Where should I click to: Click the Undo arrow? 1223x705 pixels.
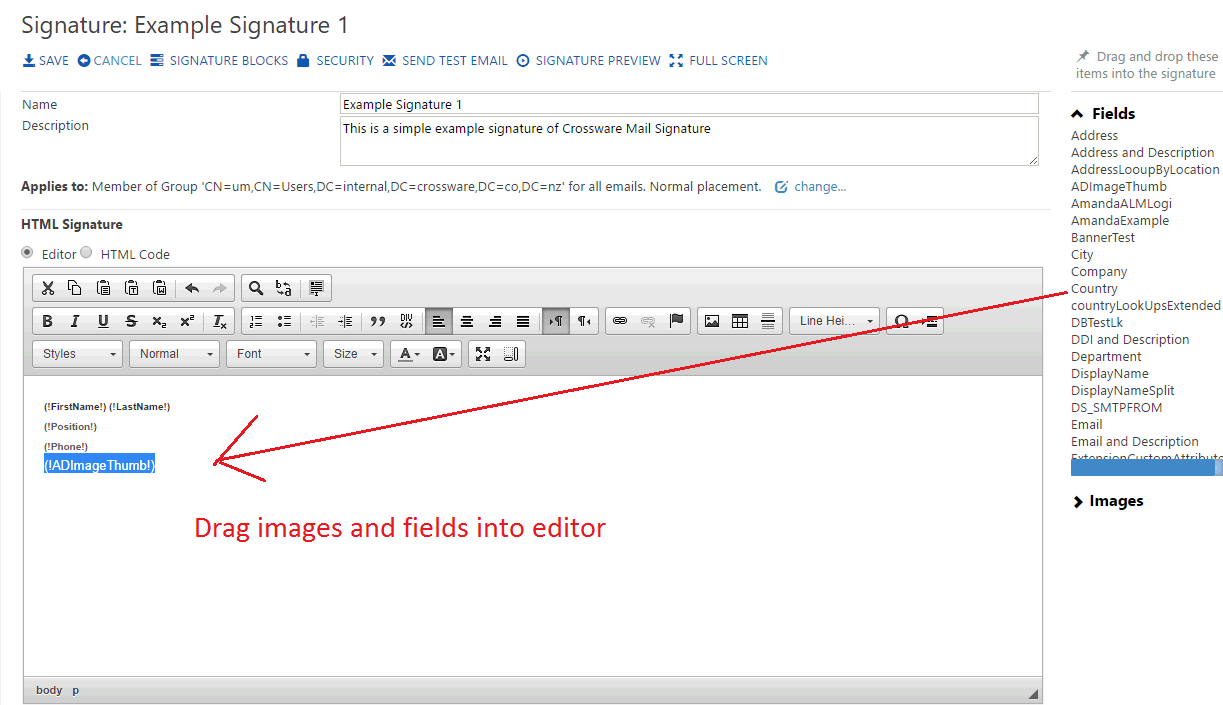tap(192, 288)
